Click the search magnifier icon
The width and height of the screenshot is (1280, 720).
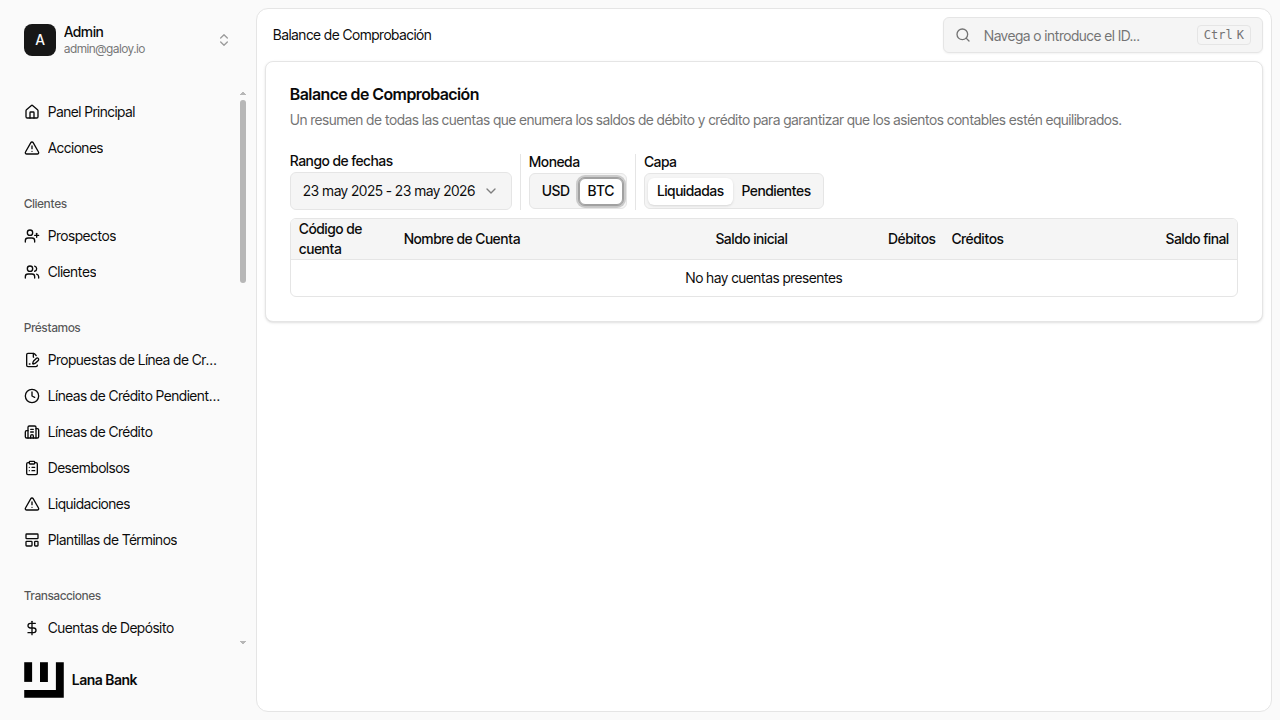(963, 35)
